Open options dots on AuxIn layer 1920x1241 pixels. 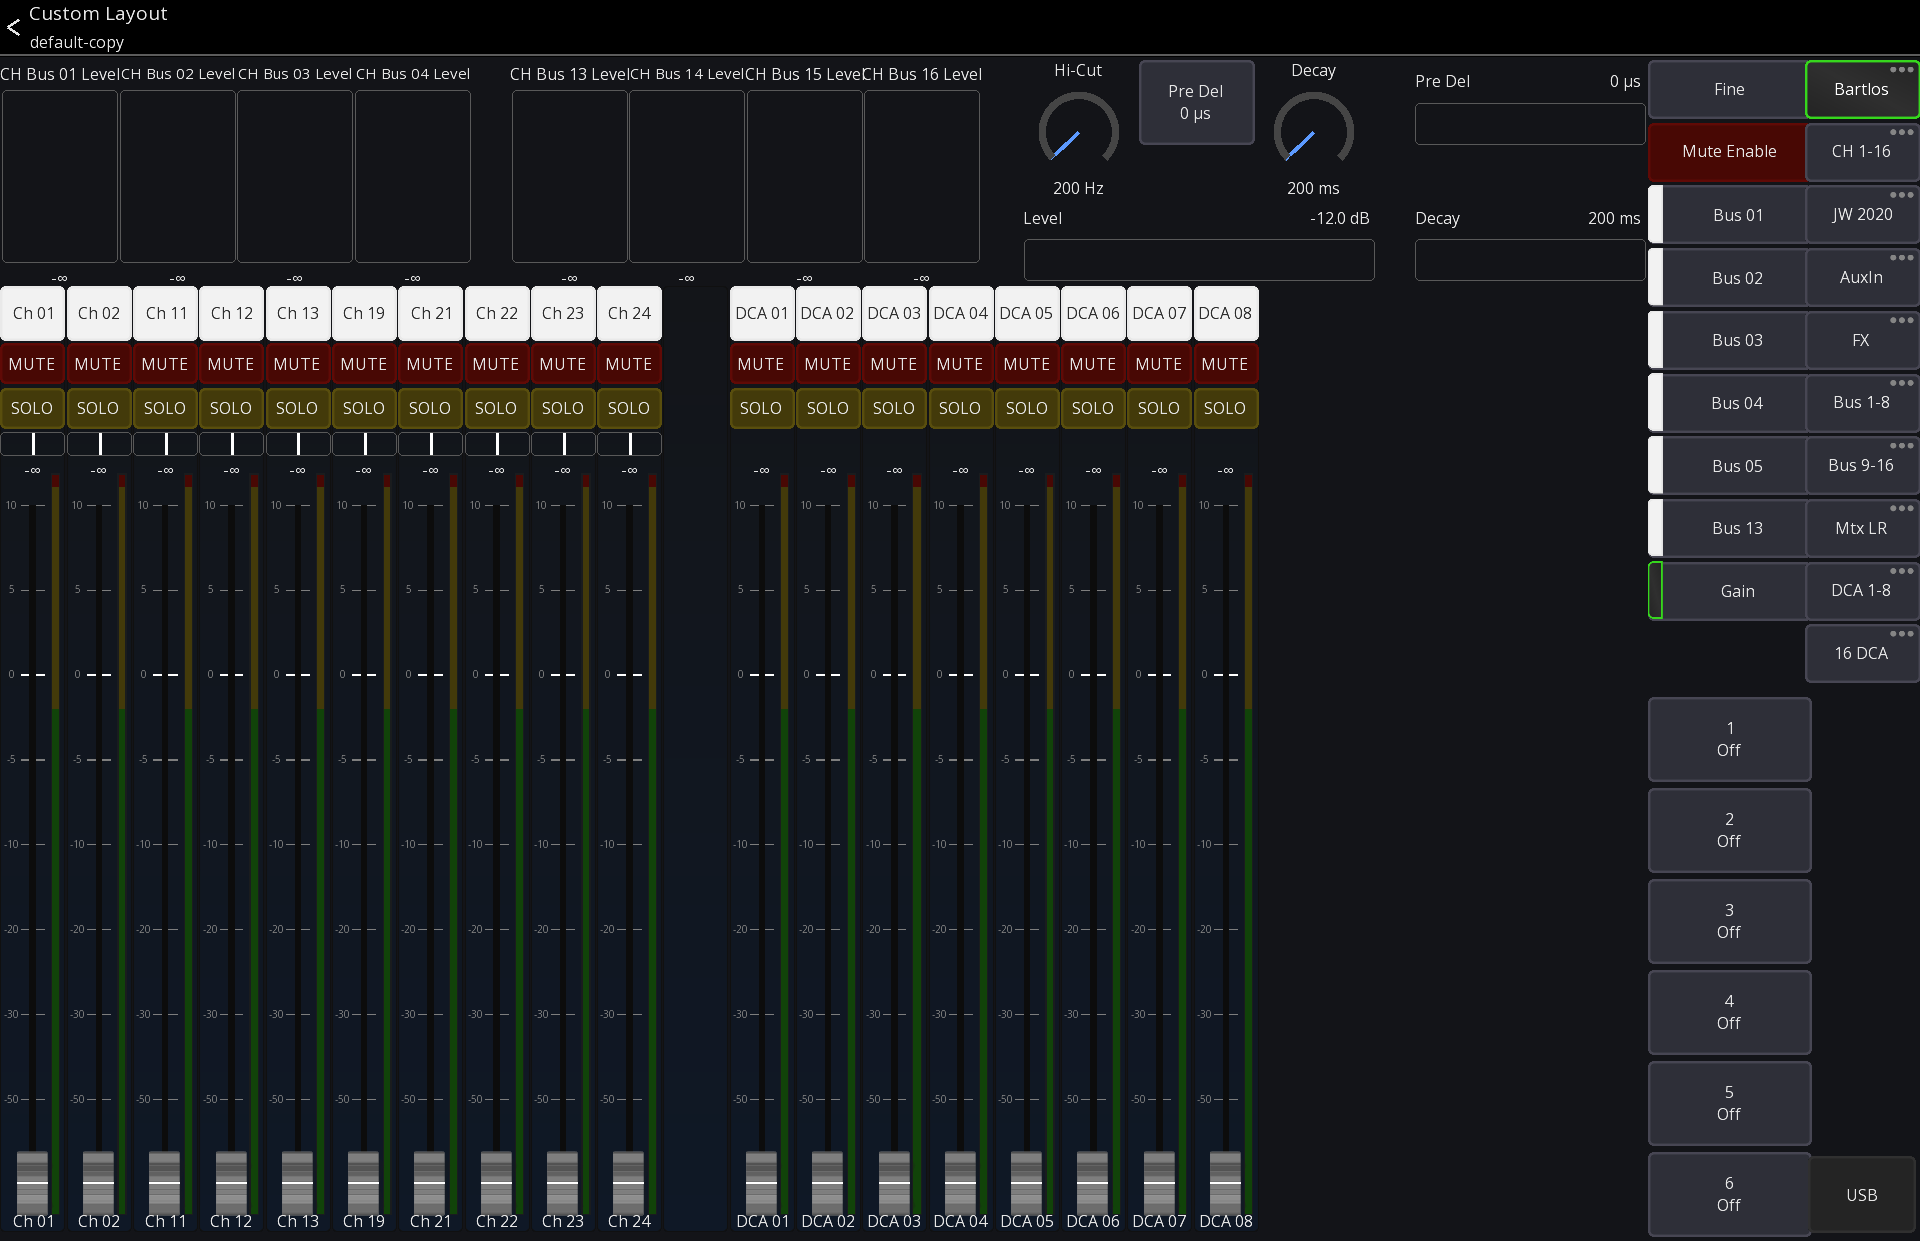click(x=1901, y=258)
